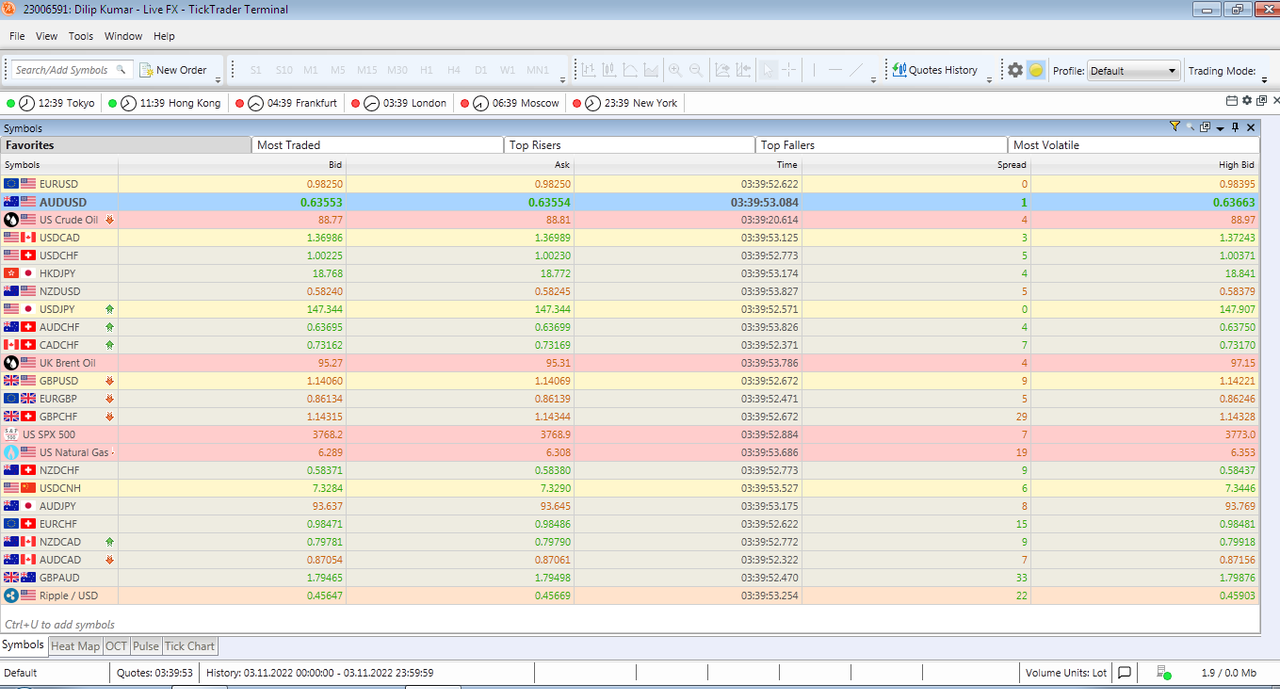The width and height of the screenshot is (1280, 689).
Task: Open settings gear beside Profile selector
Action: 1015,70
